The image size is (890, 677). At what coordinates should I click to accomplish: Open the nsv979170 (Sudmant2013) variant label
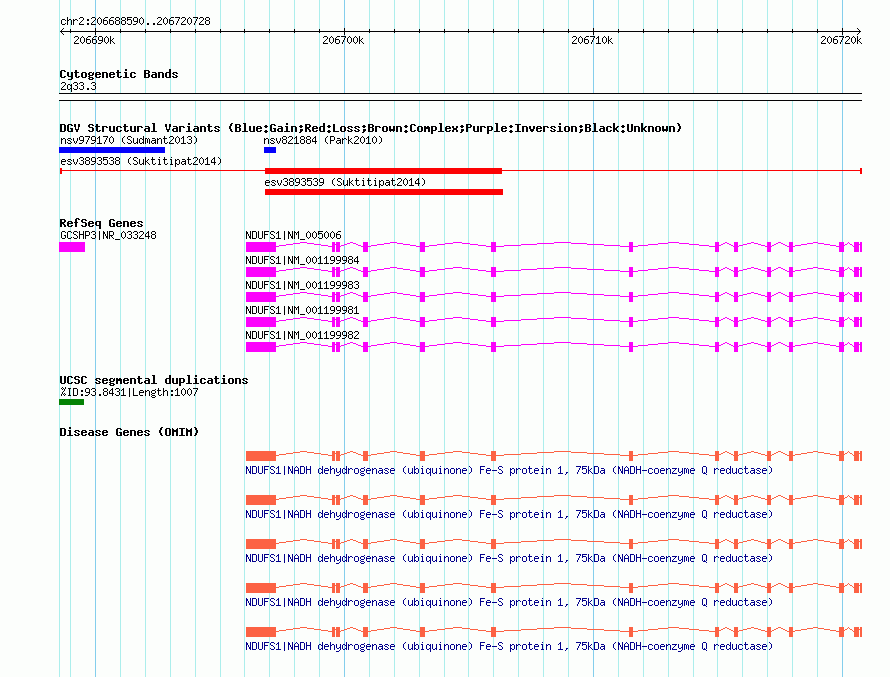129,140
